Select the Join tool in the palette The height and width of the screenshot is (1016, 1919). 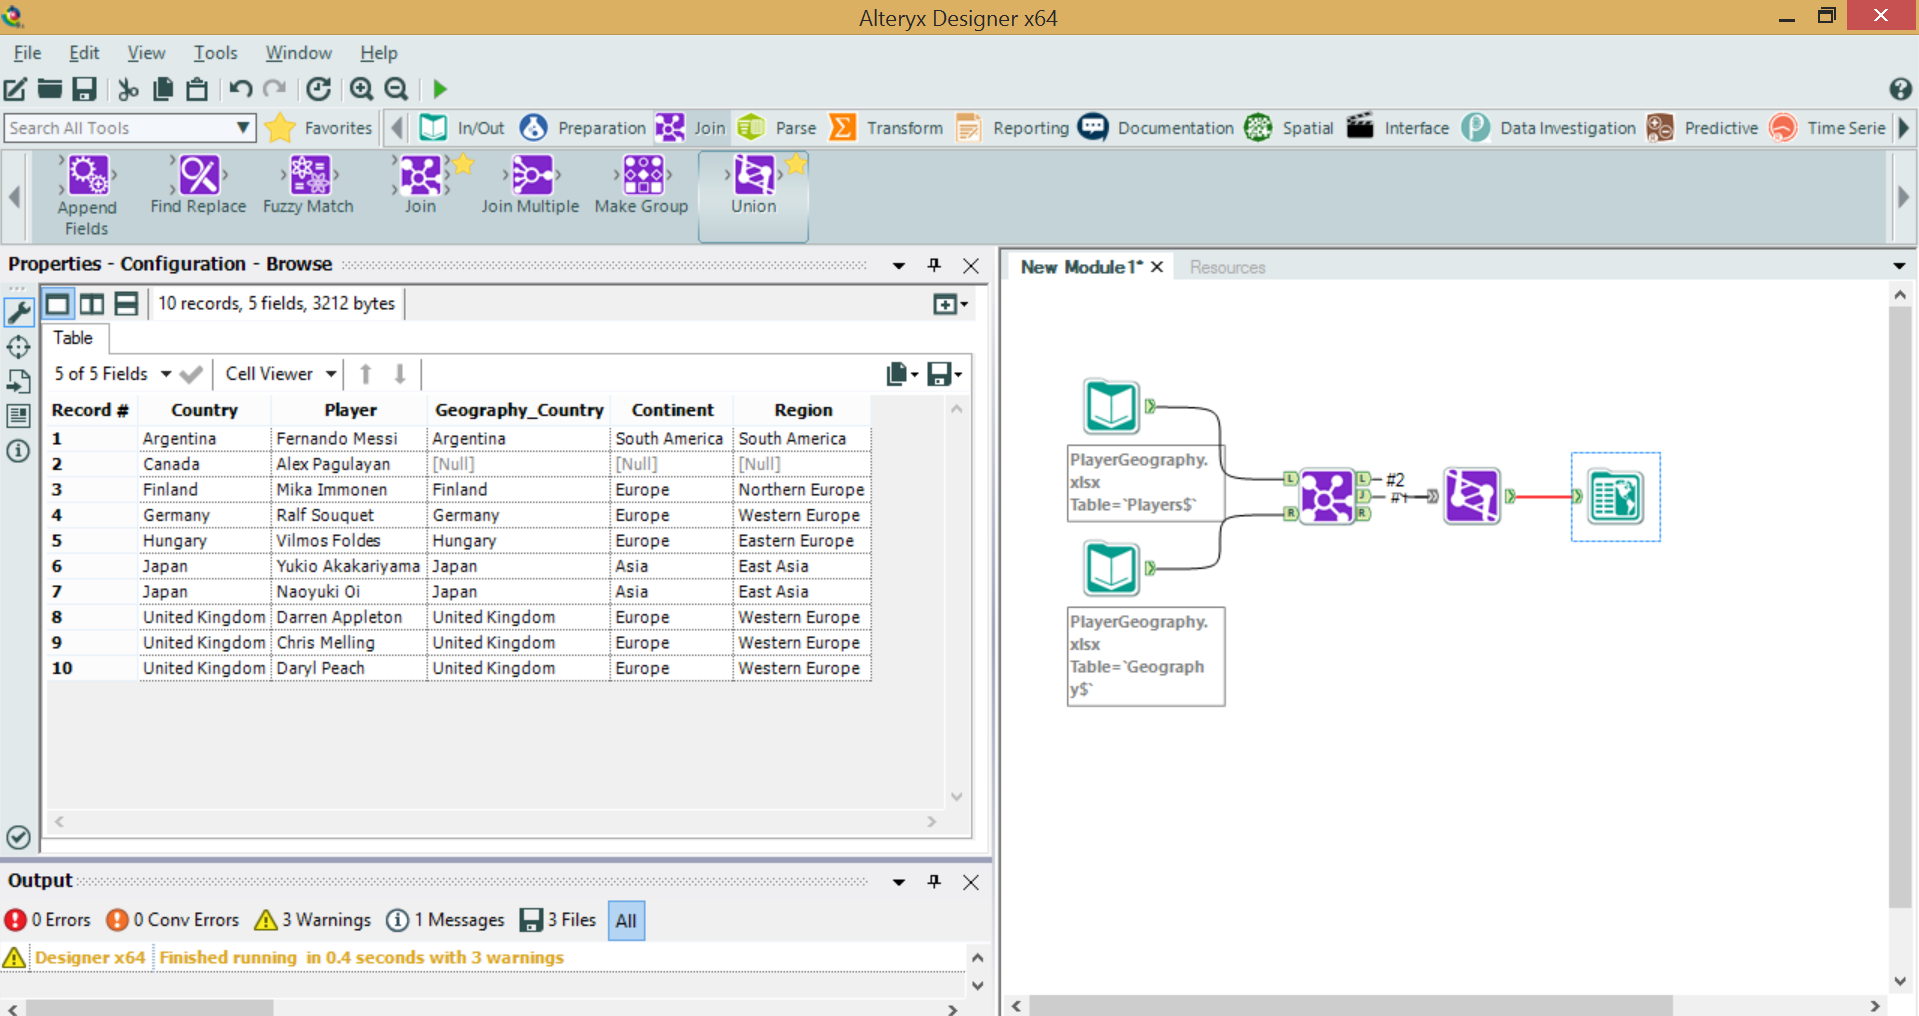click(420, 185)
